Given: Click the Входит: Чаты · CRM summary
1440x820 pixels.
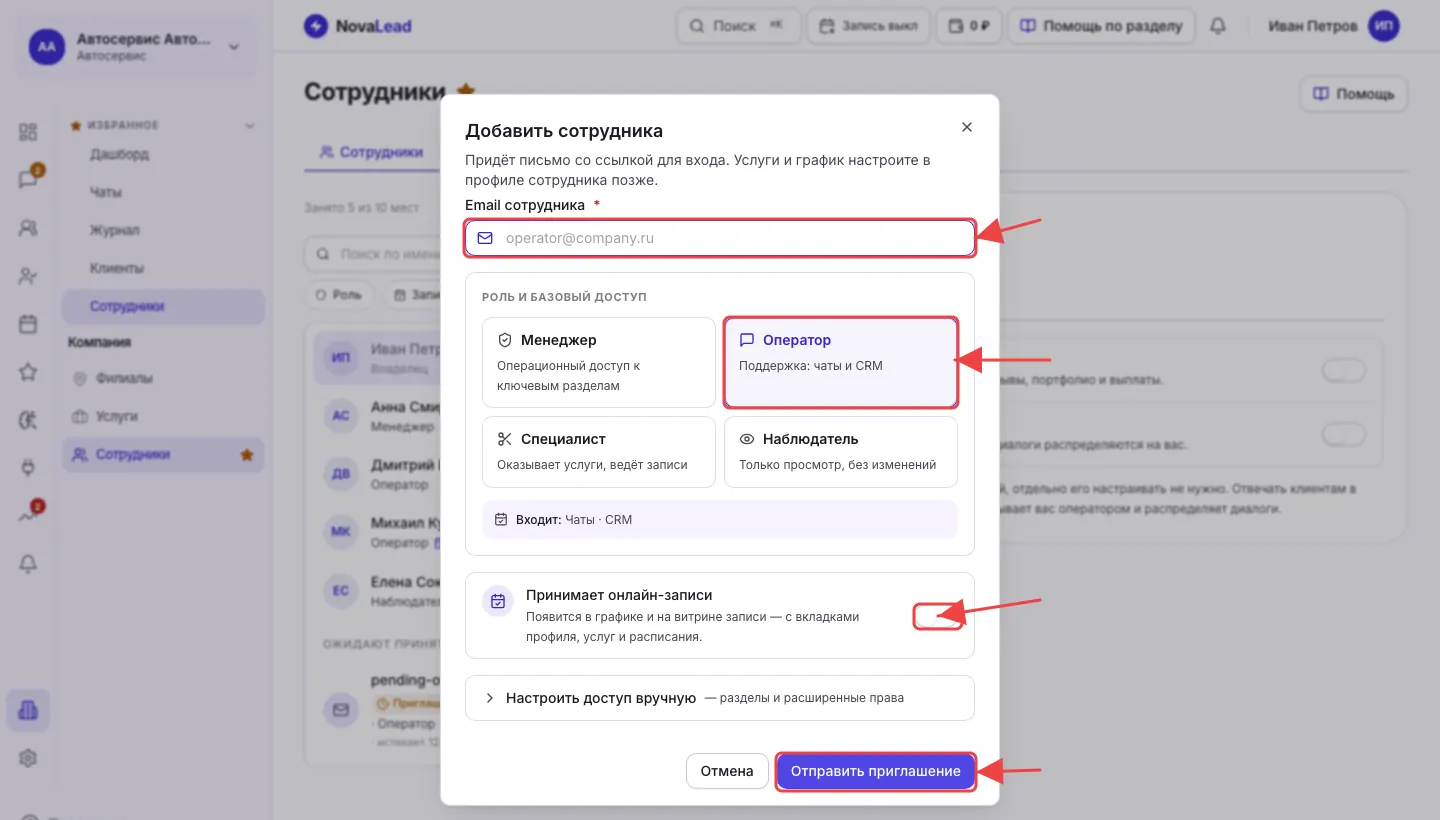Looking at the screenshot, I should tap(720, 520).
